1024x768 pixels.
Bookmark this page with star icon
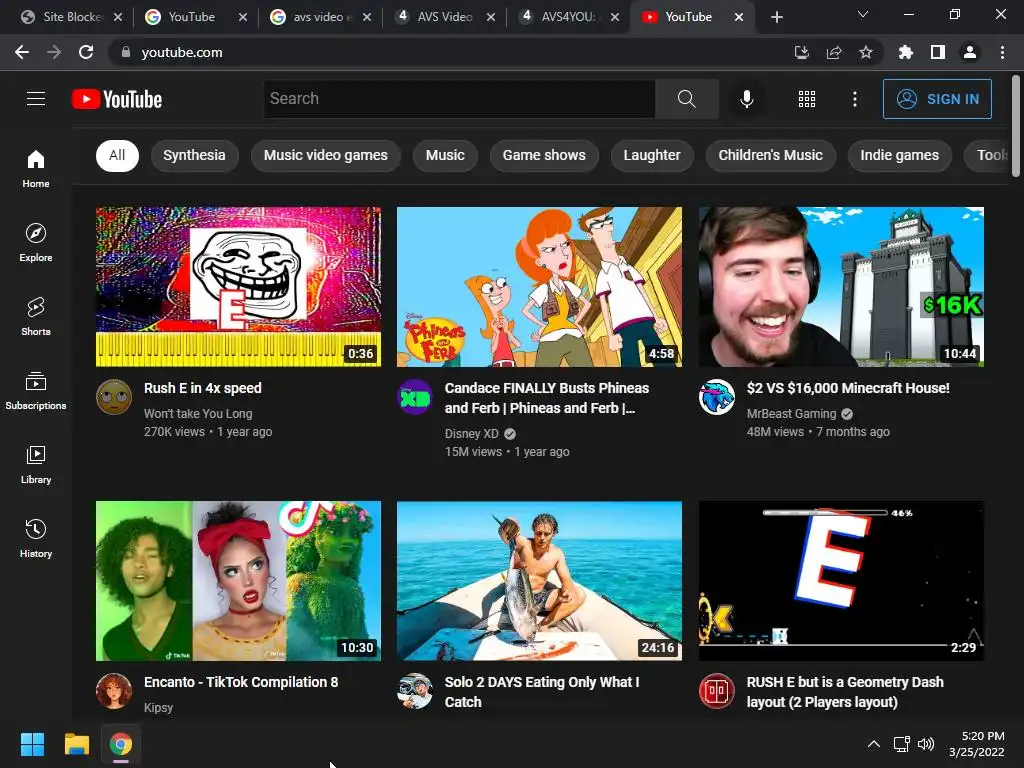click(x=865, y=52)
